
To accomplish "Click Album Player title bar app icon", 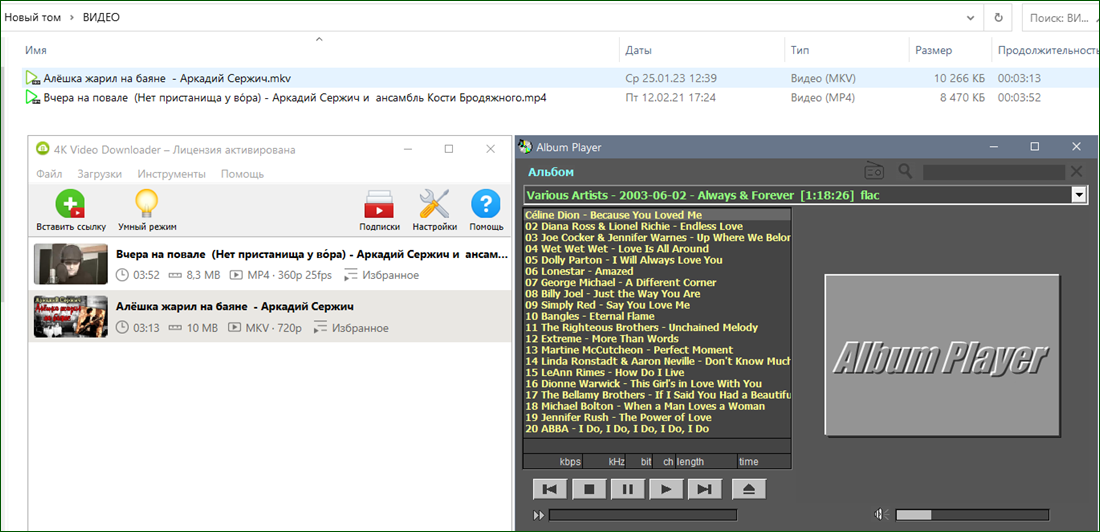I will [x=525, y=147].
